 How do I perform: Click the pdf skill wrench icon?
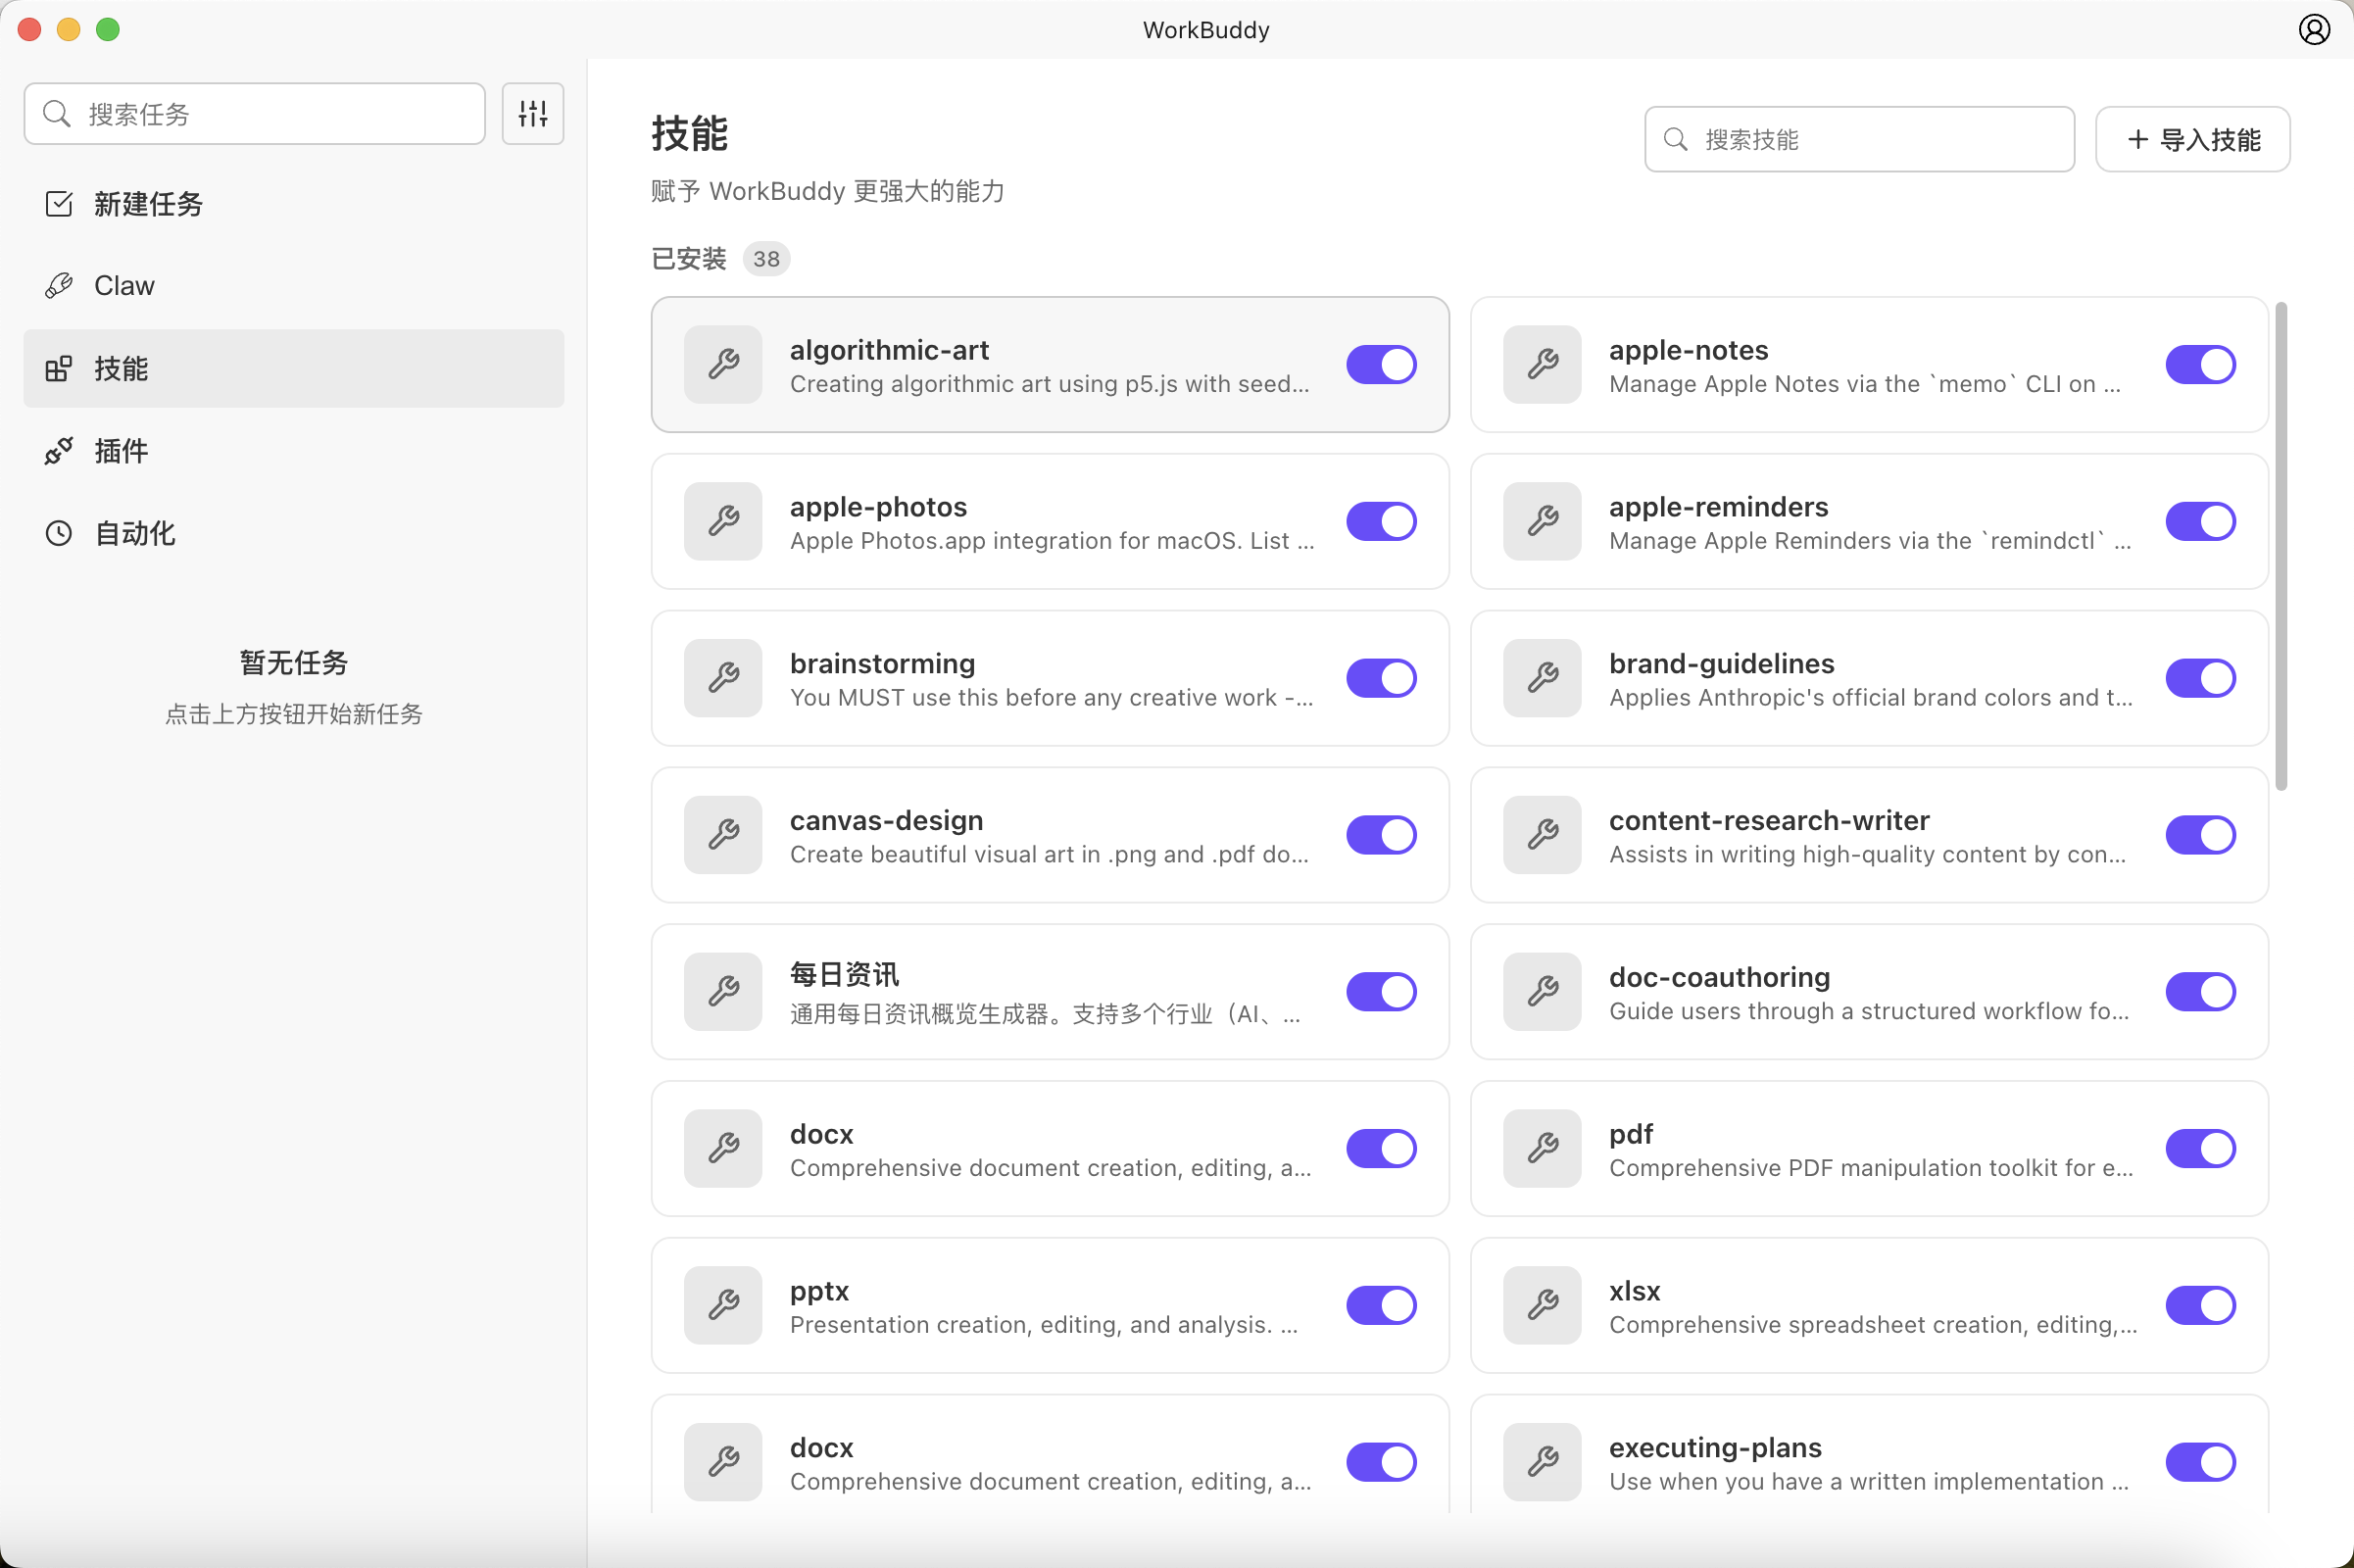[x=1542, y=1148]
